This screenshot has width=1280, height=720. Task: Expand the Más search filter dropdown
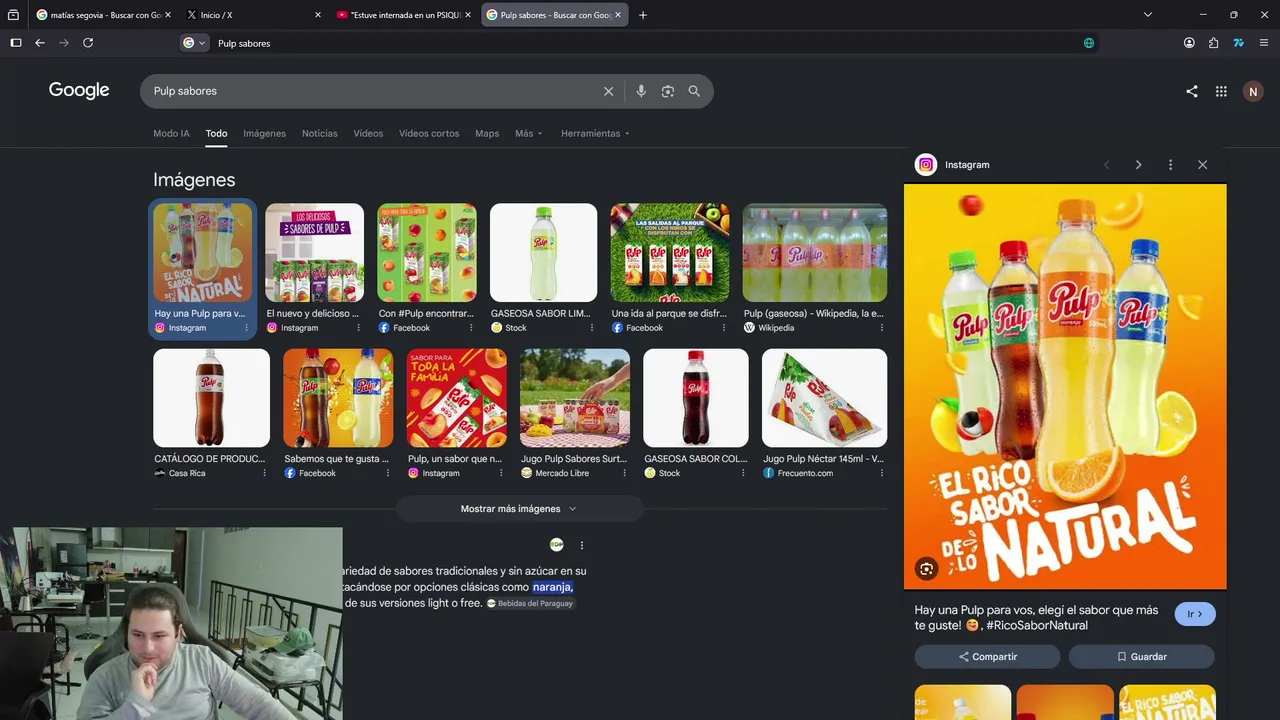click(529, 133)
